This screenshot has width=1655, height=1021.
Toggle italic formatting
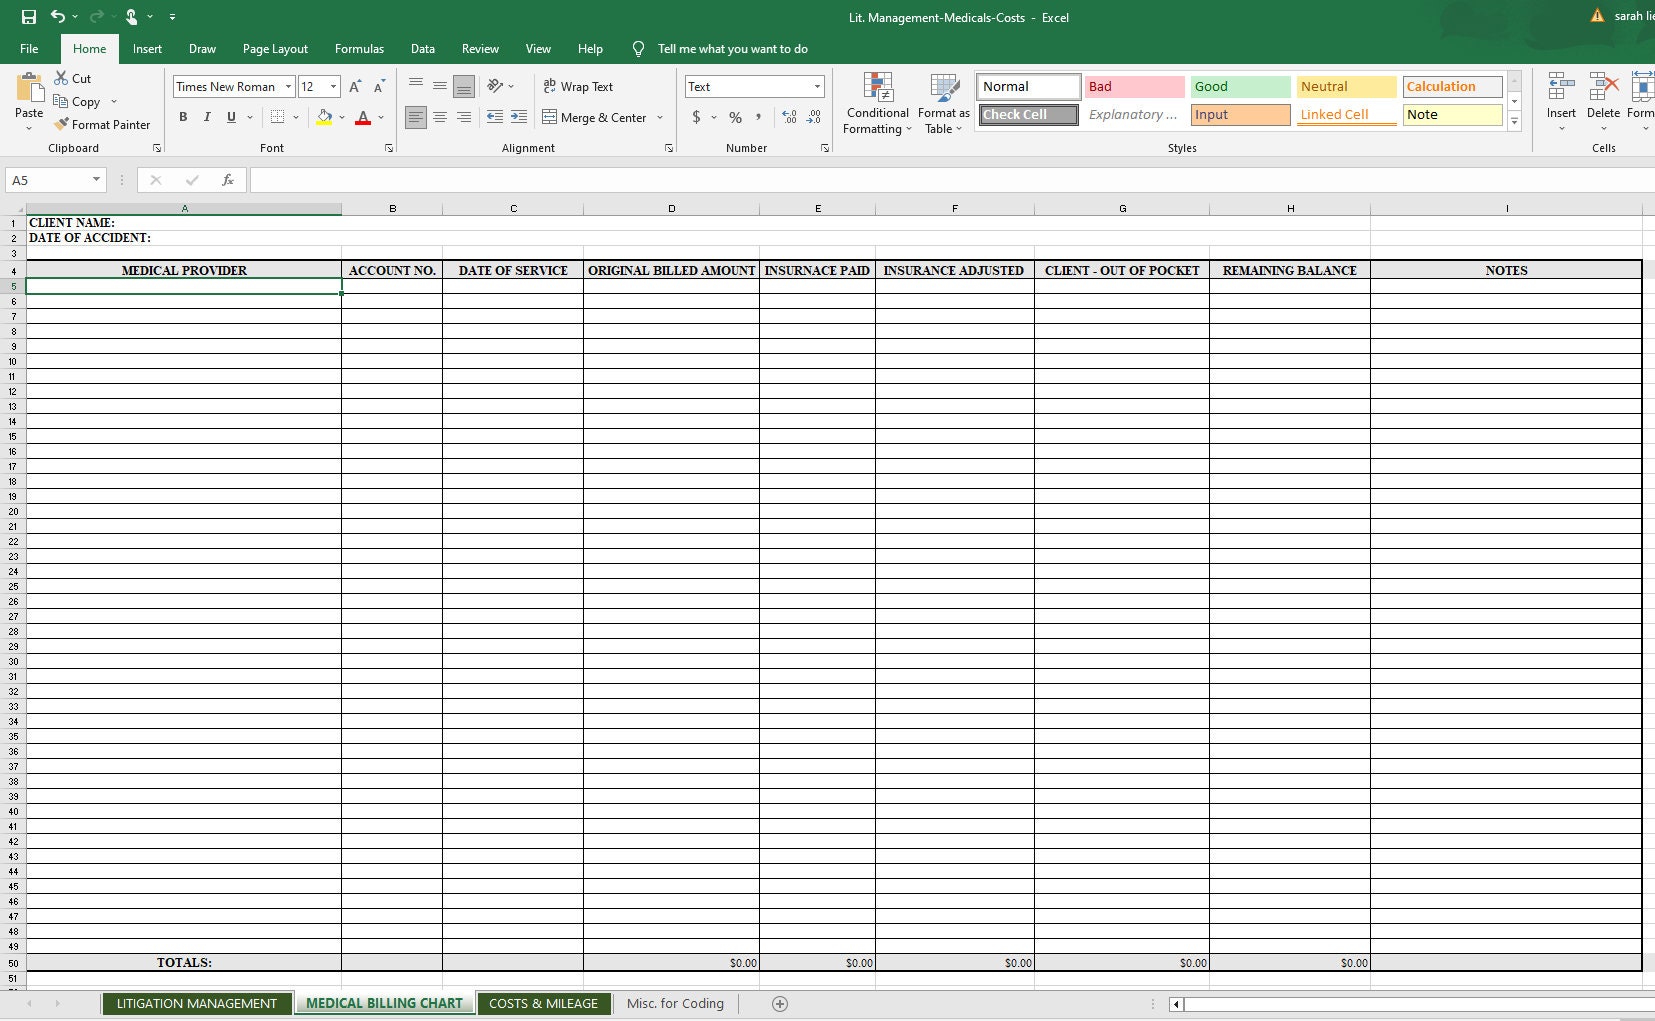[x=207, y=117]
